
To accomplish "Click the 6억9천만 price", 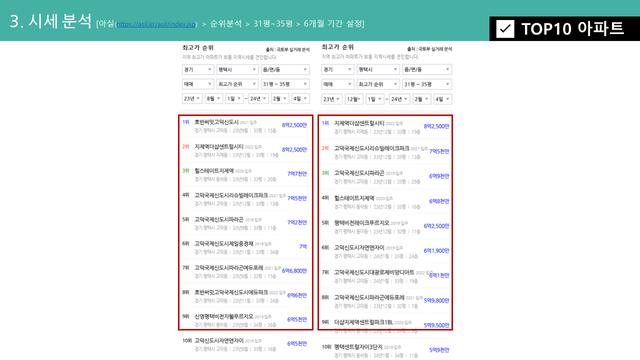I will point(439,176).
